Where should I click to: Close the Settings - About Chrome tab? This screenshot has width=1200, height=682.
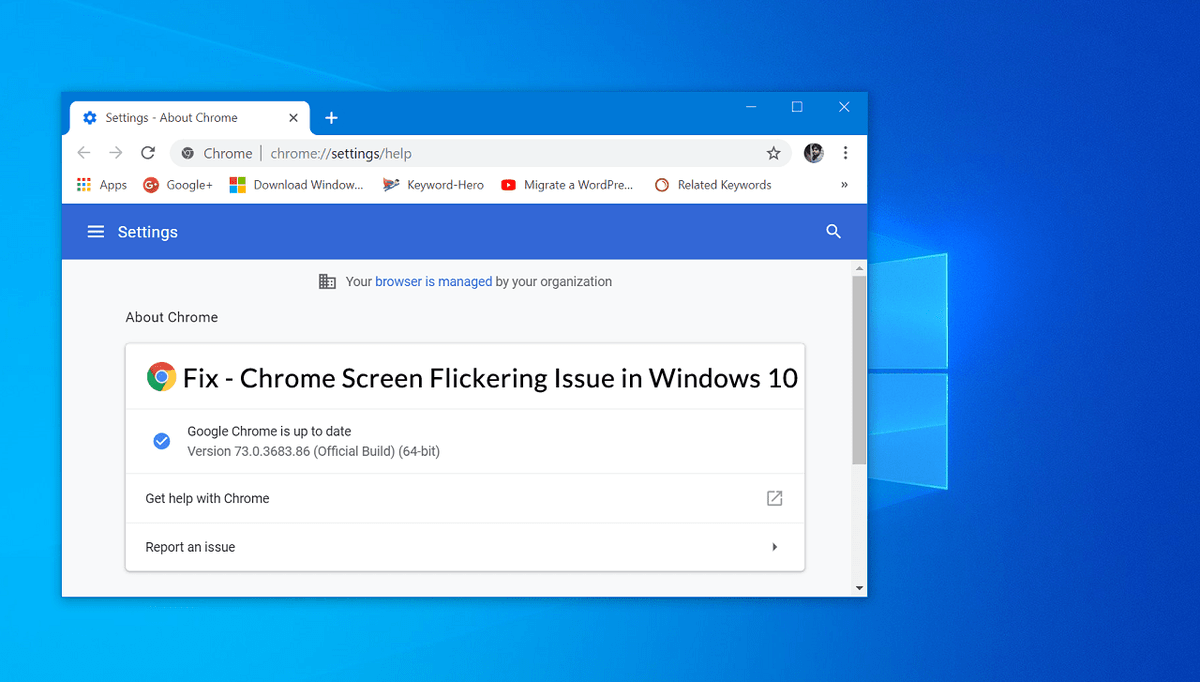point(293,118)
